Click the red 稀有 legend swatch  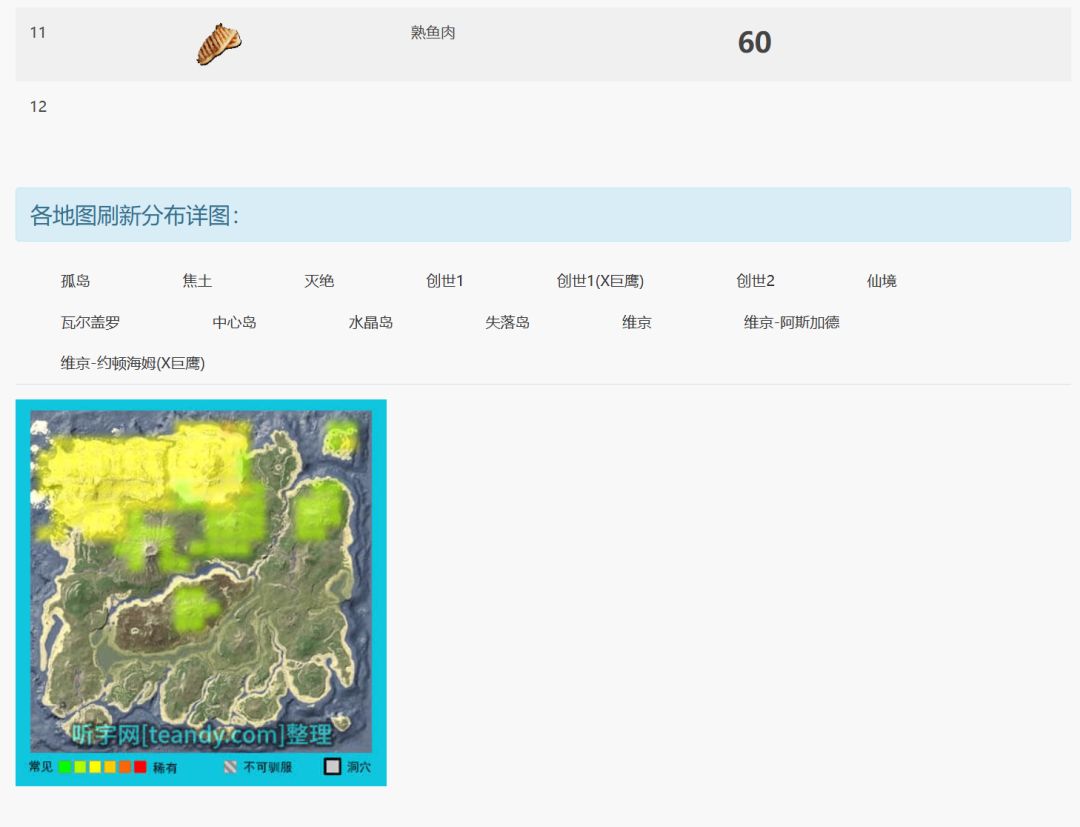(140, 767)
